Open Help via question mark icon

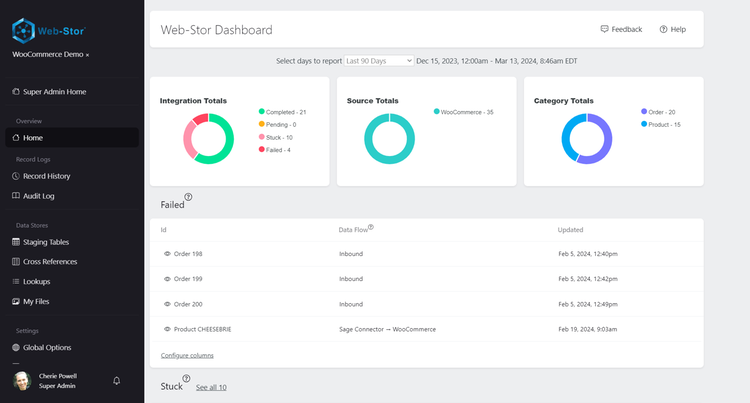(663, 29)
